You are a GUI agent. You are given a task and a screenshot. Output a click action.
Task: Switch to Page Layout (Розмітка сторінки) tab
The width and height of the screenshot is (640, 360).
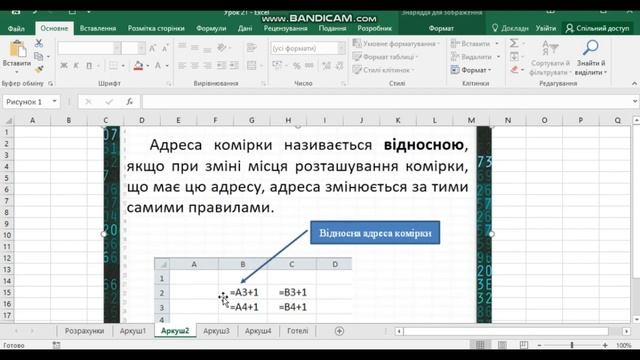(156, 28)
